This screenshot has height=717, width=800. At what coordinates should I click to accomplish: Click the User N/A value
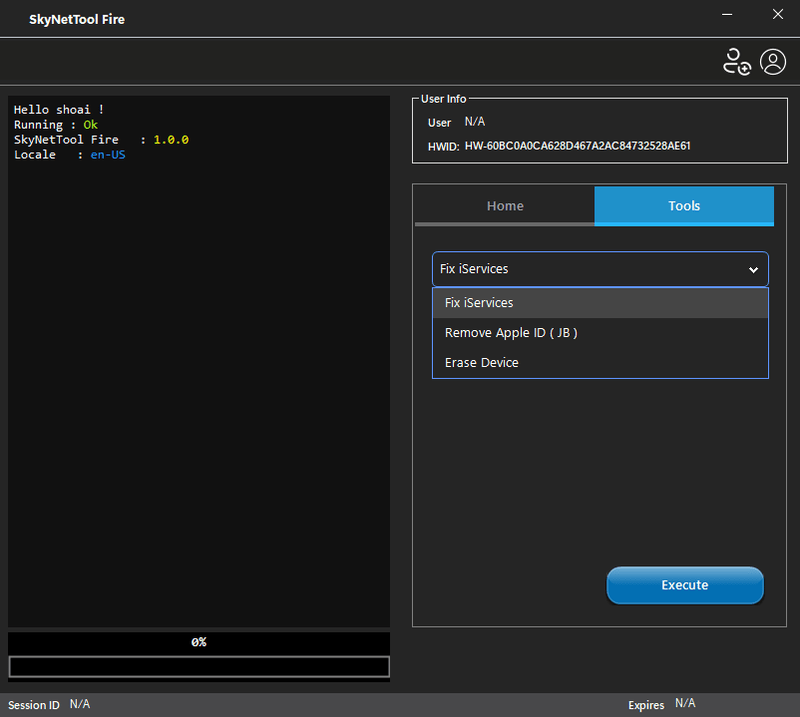[x=475, y=122]
